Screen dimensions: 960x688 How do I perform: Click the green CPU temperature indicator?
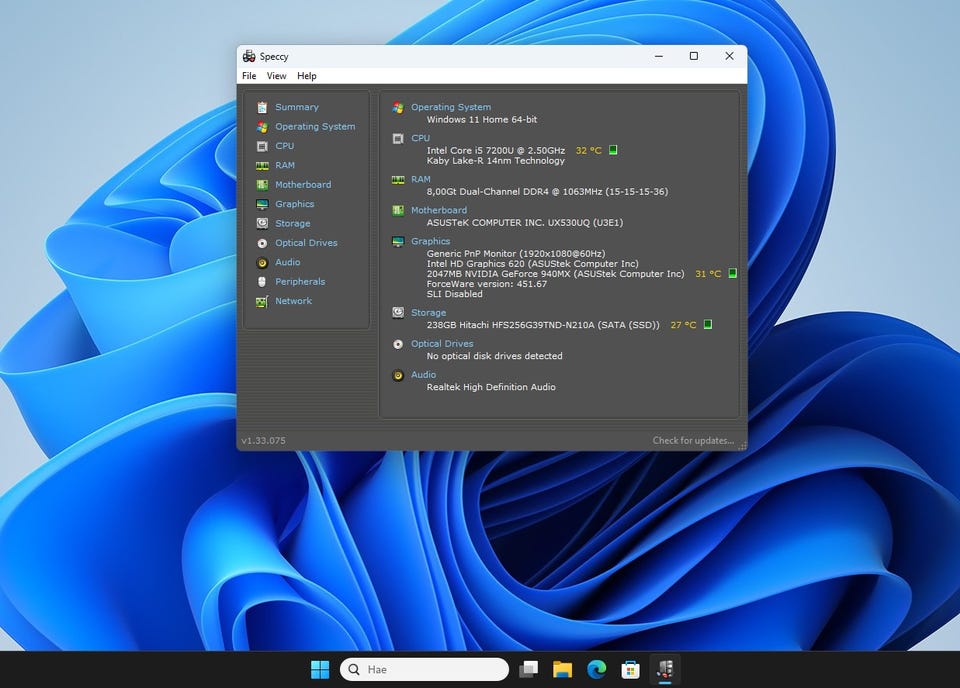[x=613, y=150]
